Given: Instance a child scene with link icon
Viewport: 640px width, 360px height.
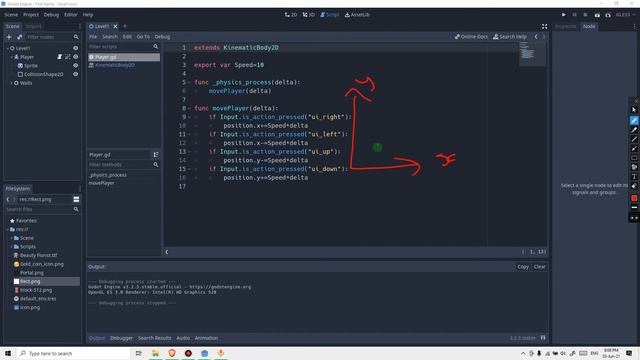Looking at the screenshot, I should click(x=20, y=37).
